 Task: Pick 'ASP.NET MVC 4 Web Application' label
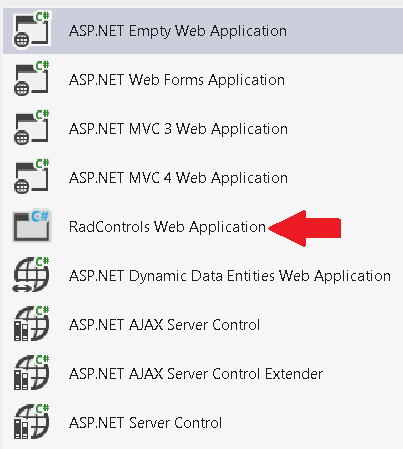(178, 178)
